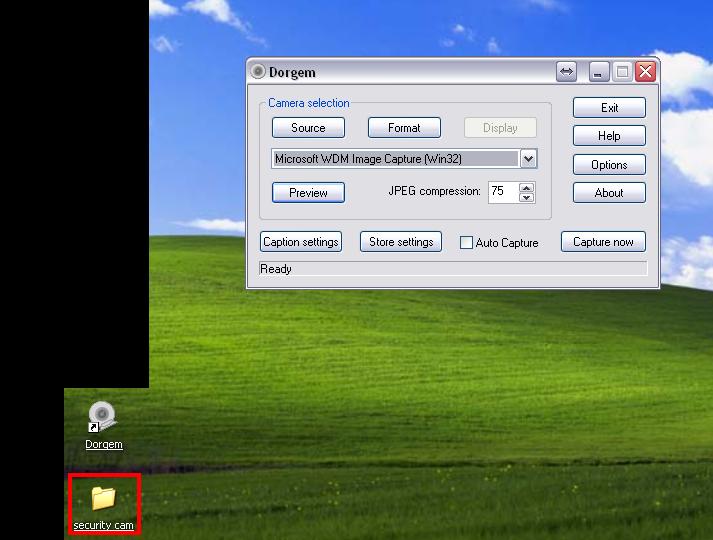This screenshot has height=540, width=713.
Task: Decrease JPEG compression with down arrow
Action: [x=527, y=198]
